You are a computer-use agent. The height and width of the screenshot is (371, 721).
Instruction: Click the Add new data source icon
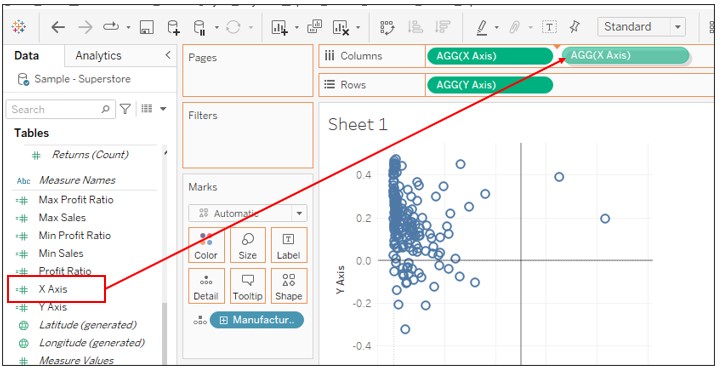click(x=173, y=27)
